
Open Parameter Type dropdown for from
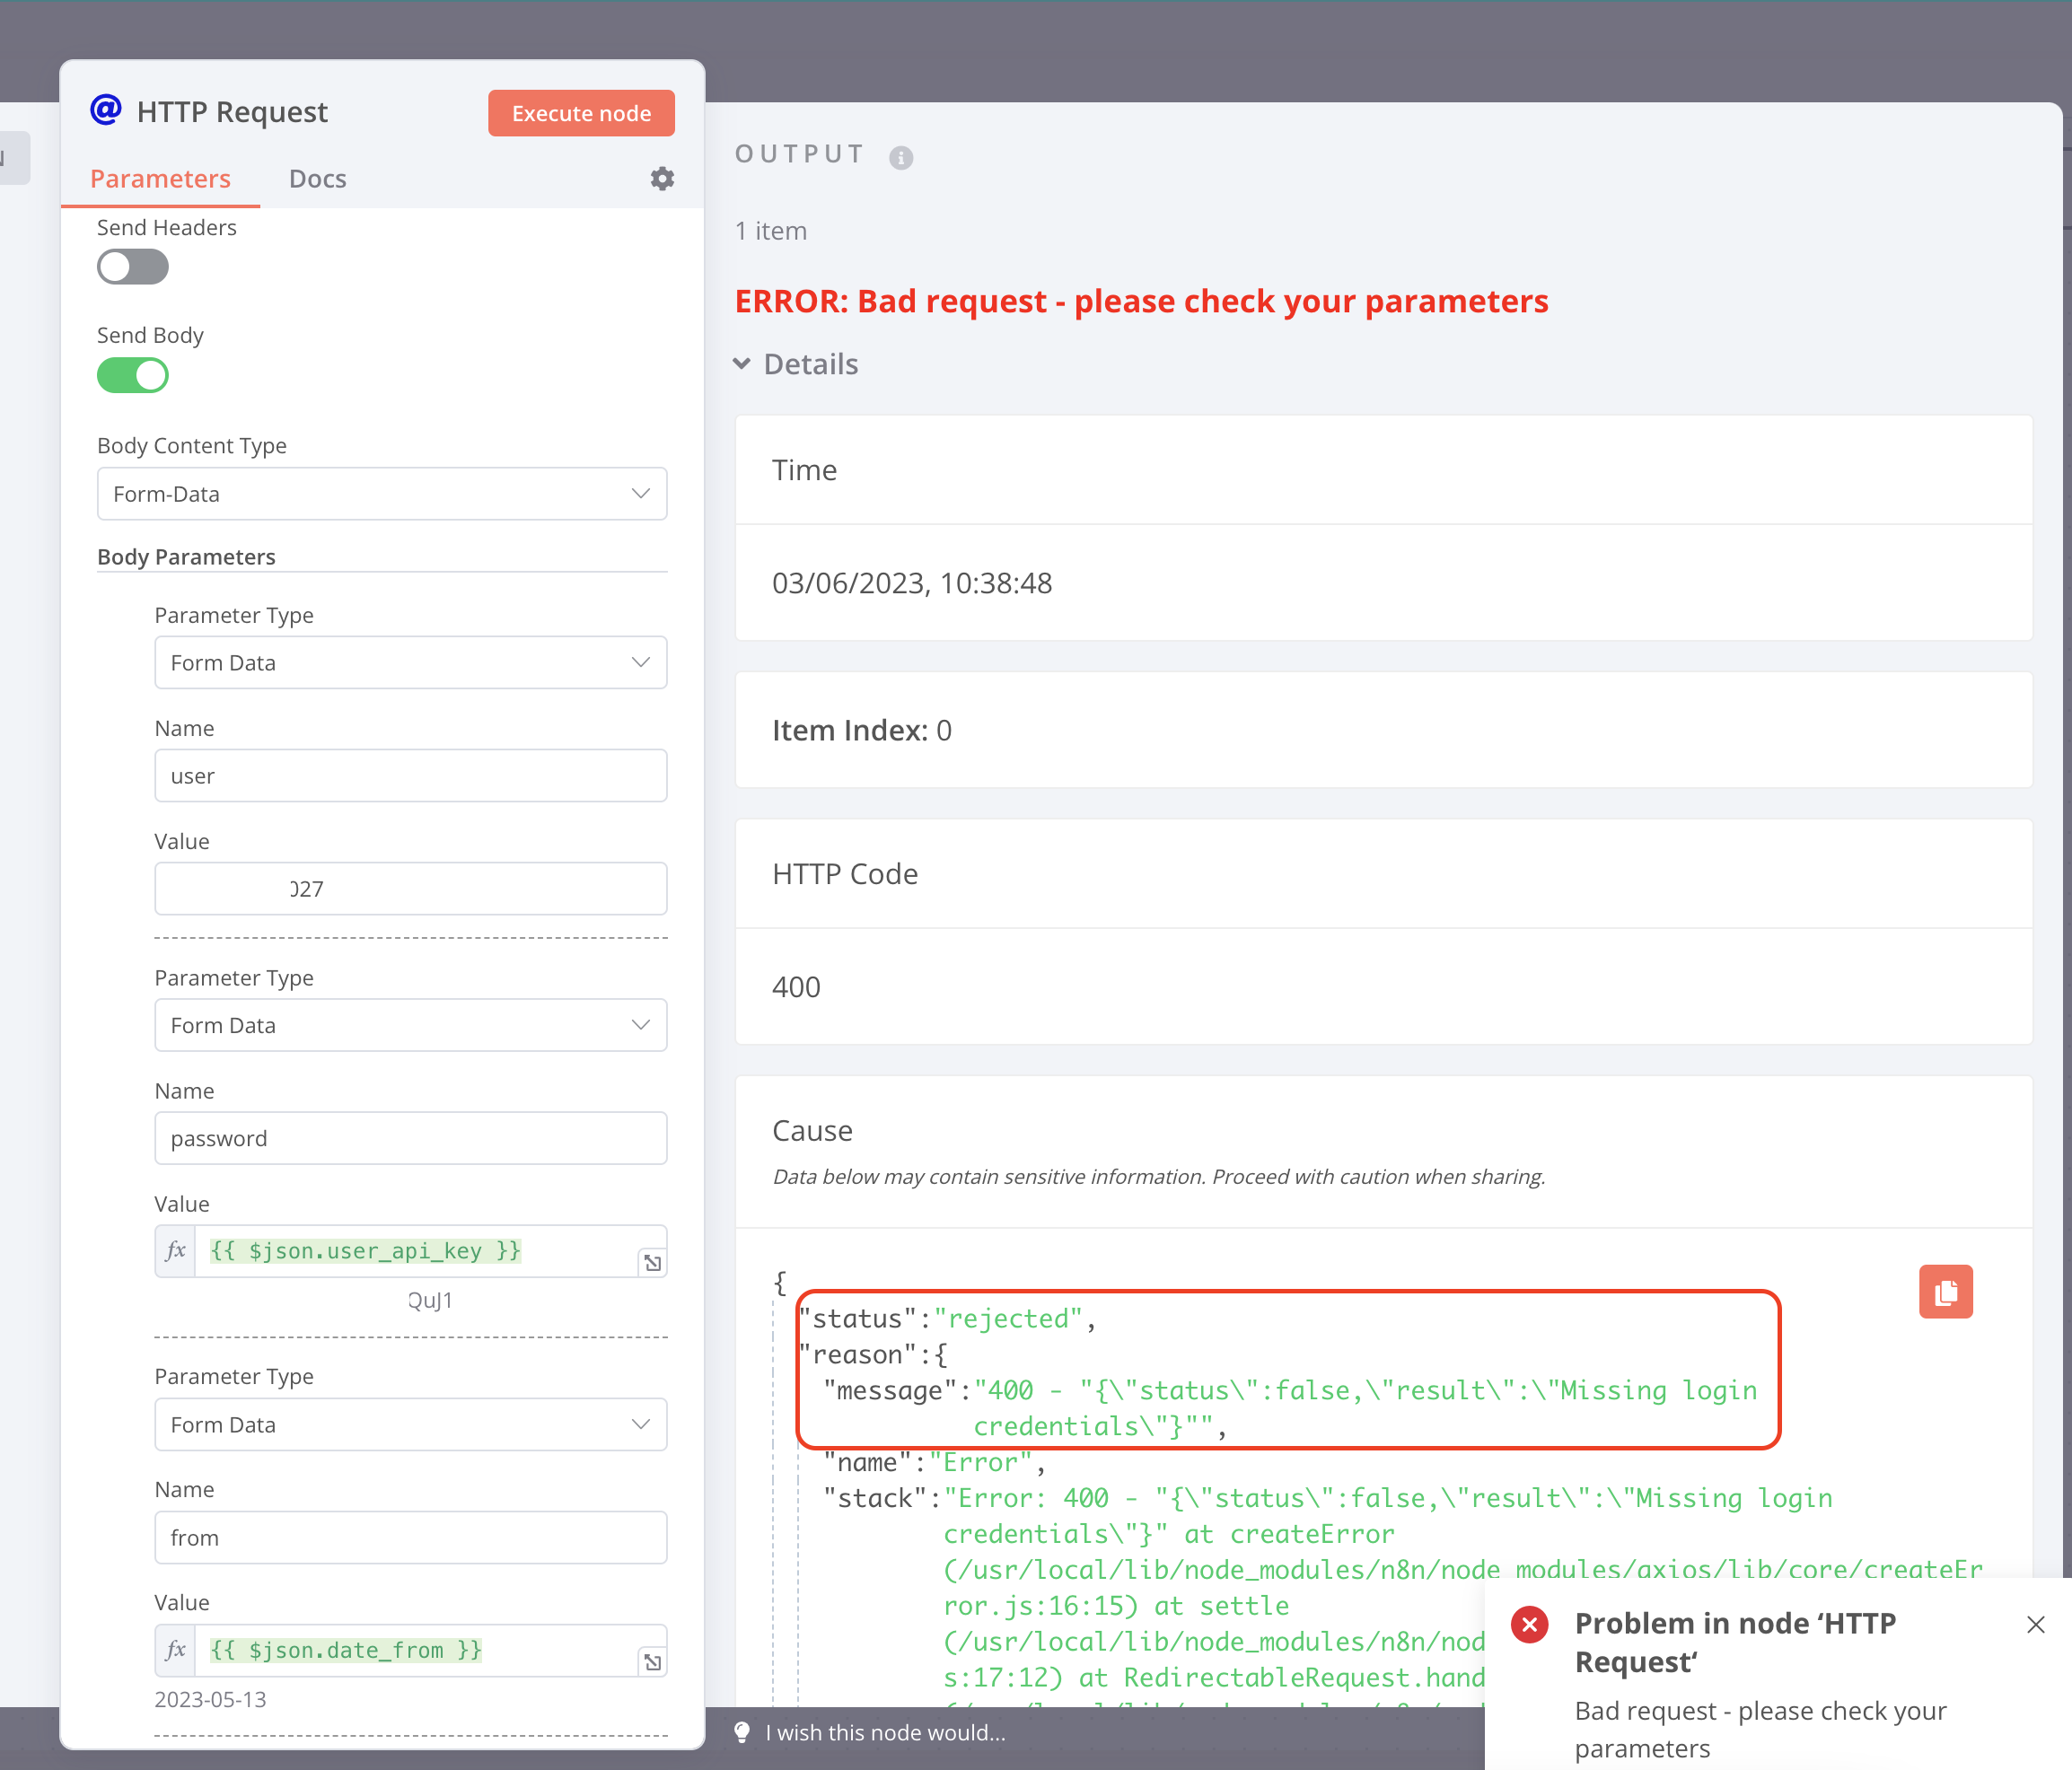410,1424
